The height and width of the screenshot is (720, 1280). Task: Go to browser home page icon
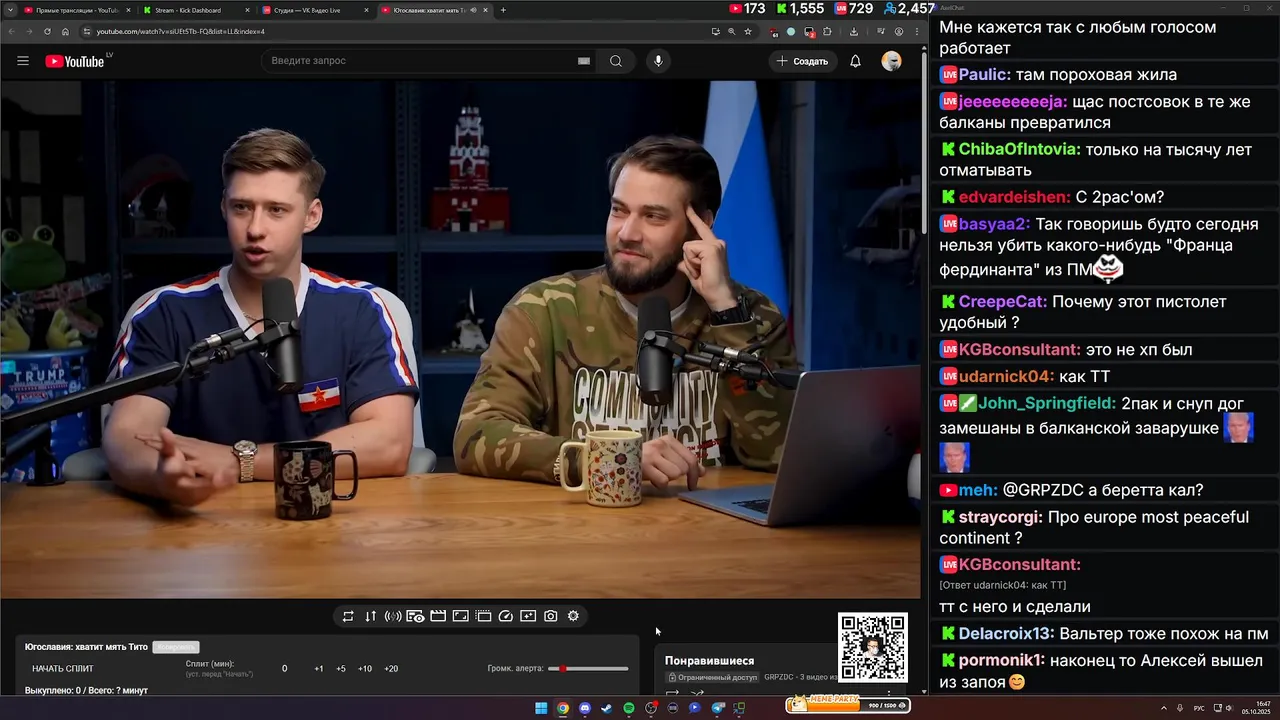pyautogui.click(x=65, y=31)
